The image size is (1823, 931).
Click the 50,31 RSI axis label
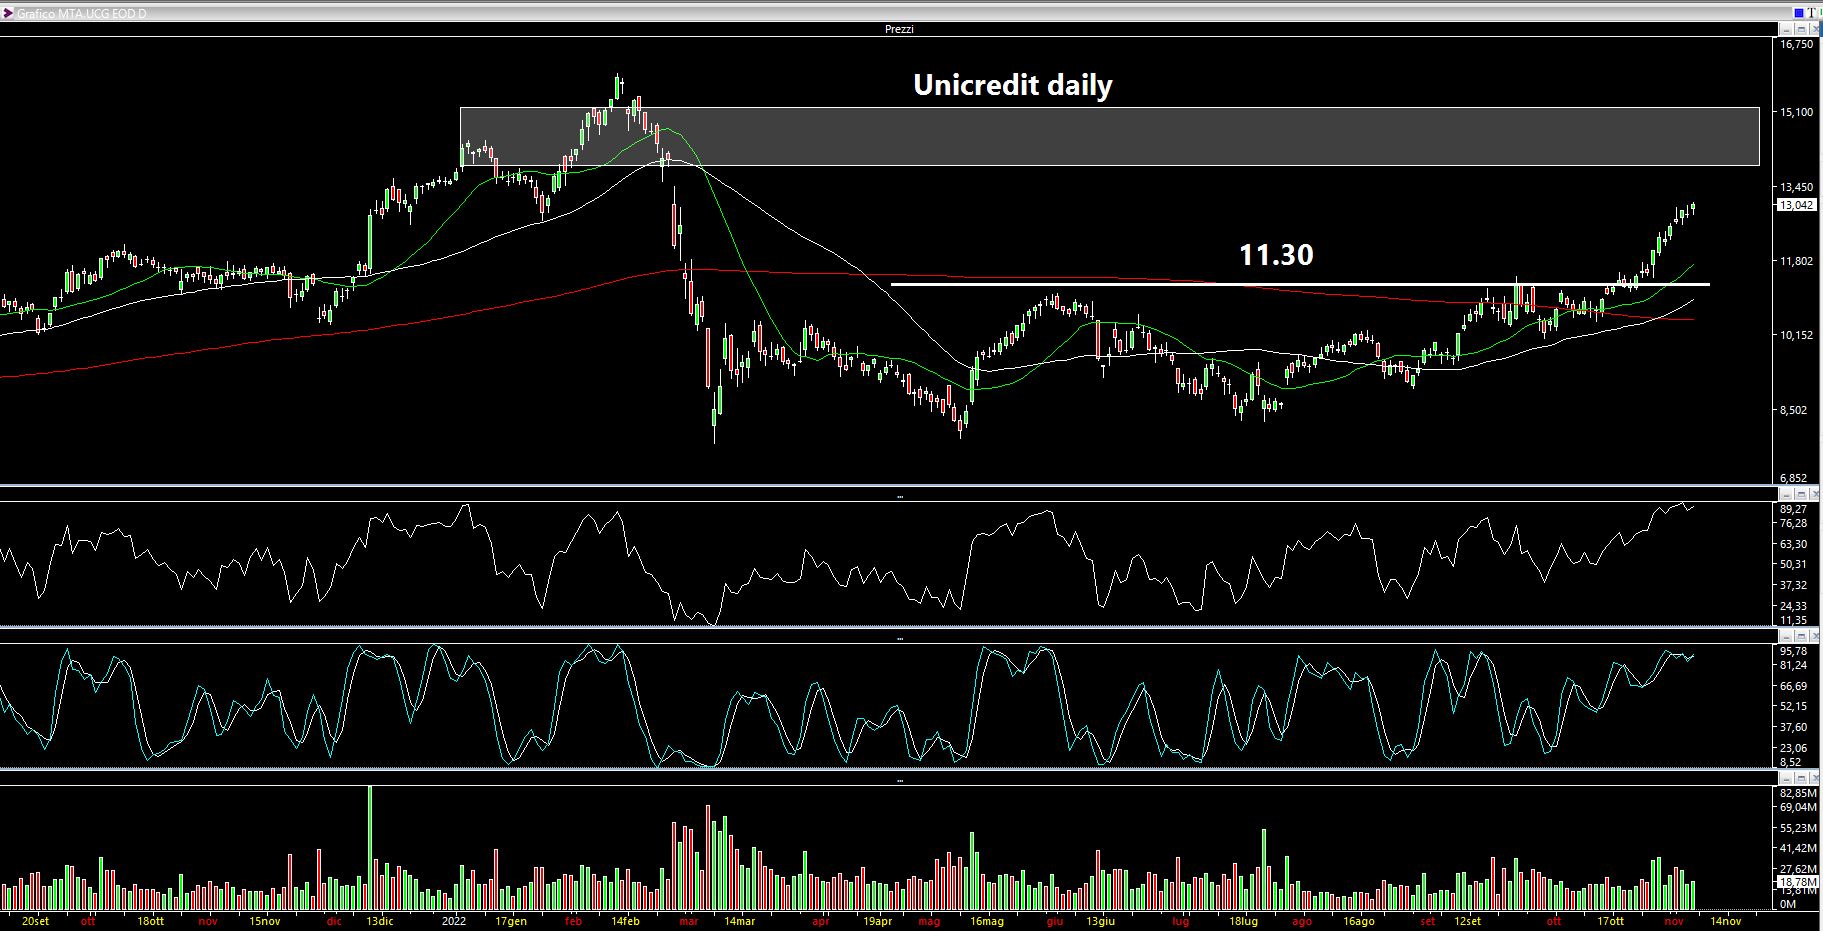[x=1794, y=565]
